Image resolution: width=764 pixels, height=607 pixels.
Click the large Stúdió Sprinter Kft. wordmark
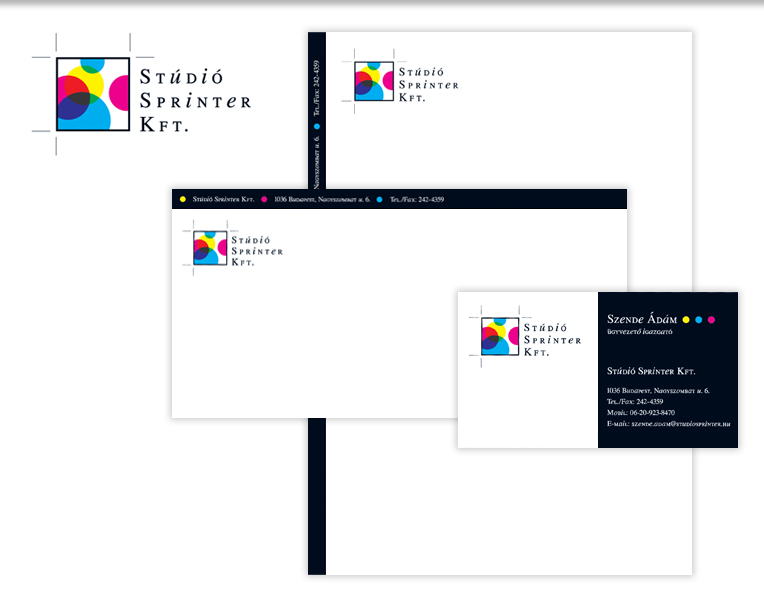point(195,100)
